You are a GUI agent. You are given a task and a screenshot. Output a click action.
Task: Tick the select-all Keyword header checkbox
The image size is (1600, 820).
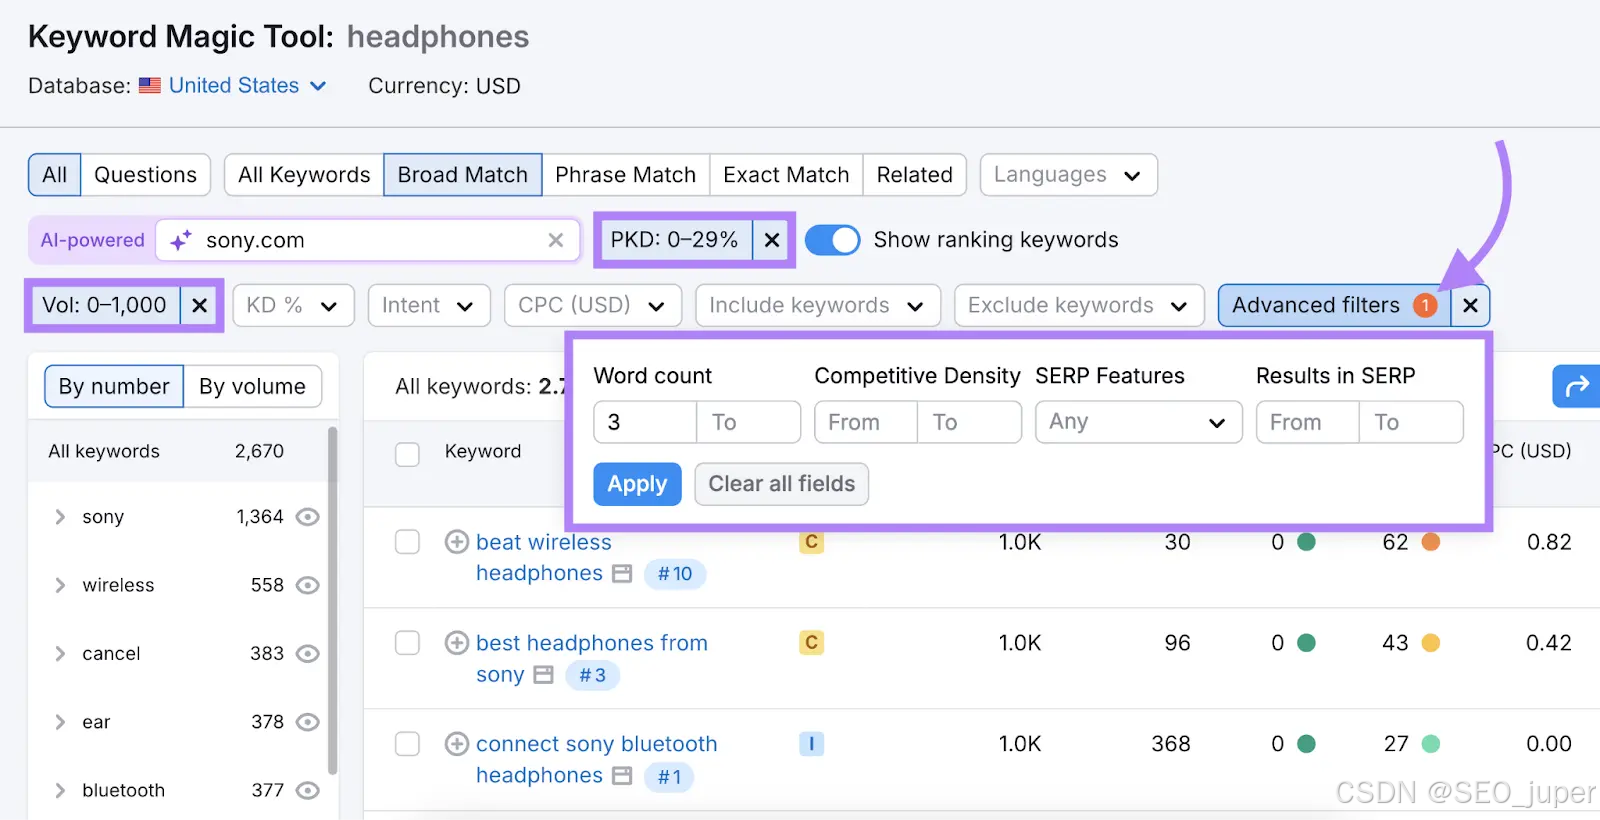407,454
